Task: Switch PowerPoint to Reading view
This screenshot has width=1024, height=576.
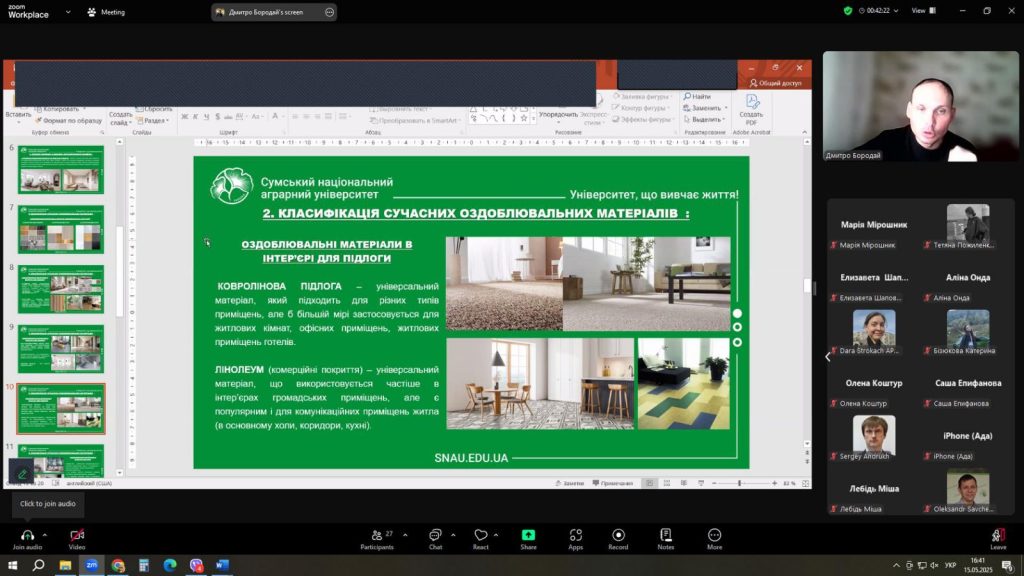Action: click(x=684, y=483)
